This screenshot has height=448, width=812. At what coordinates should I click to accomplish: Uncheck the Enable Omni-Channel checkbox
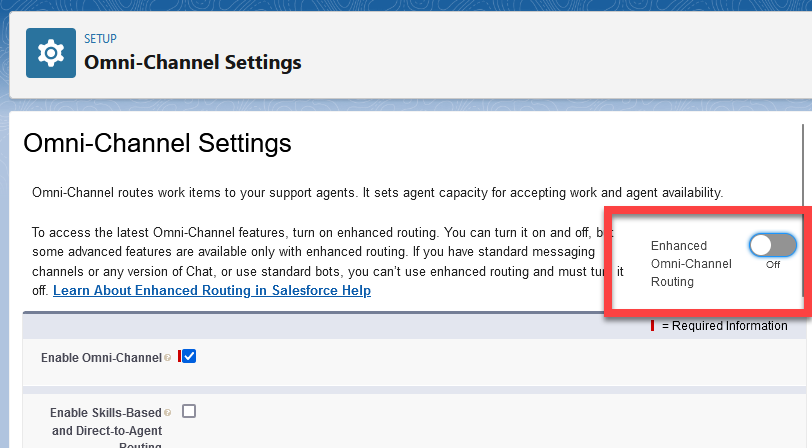click(x=189, y=356)
